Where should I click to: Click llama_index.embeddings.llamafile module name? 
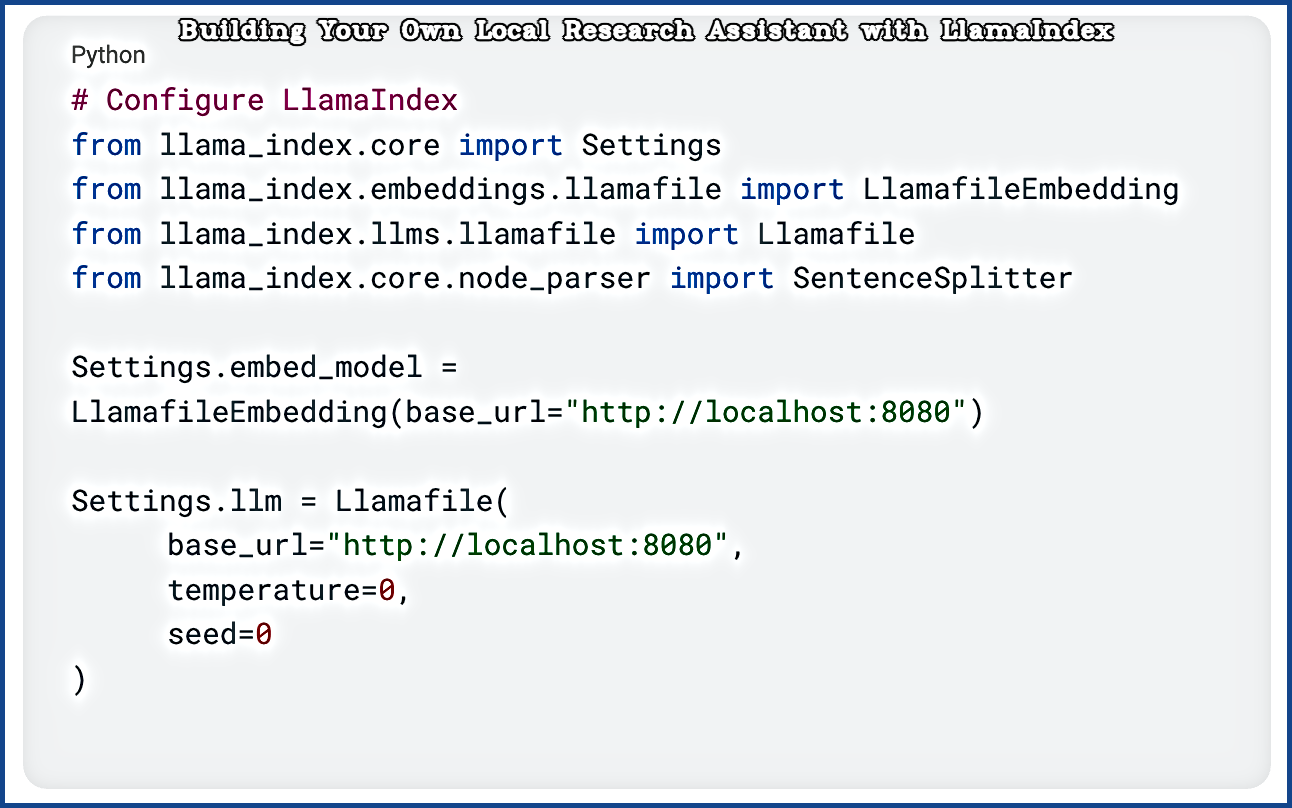[x=440, y=189]
